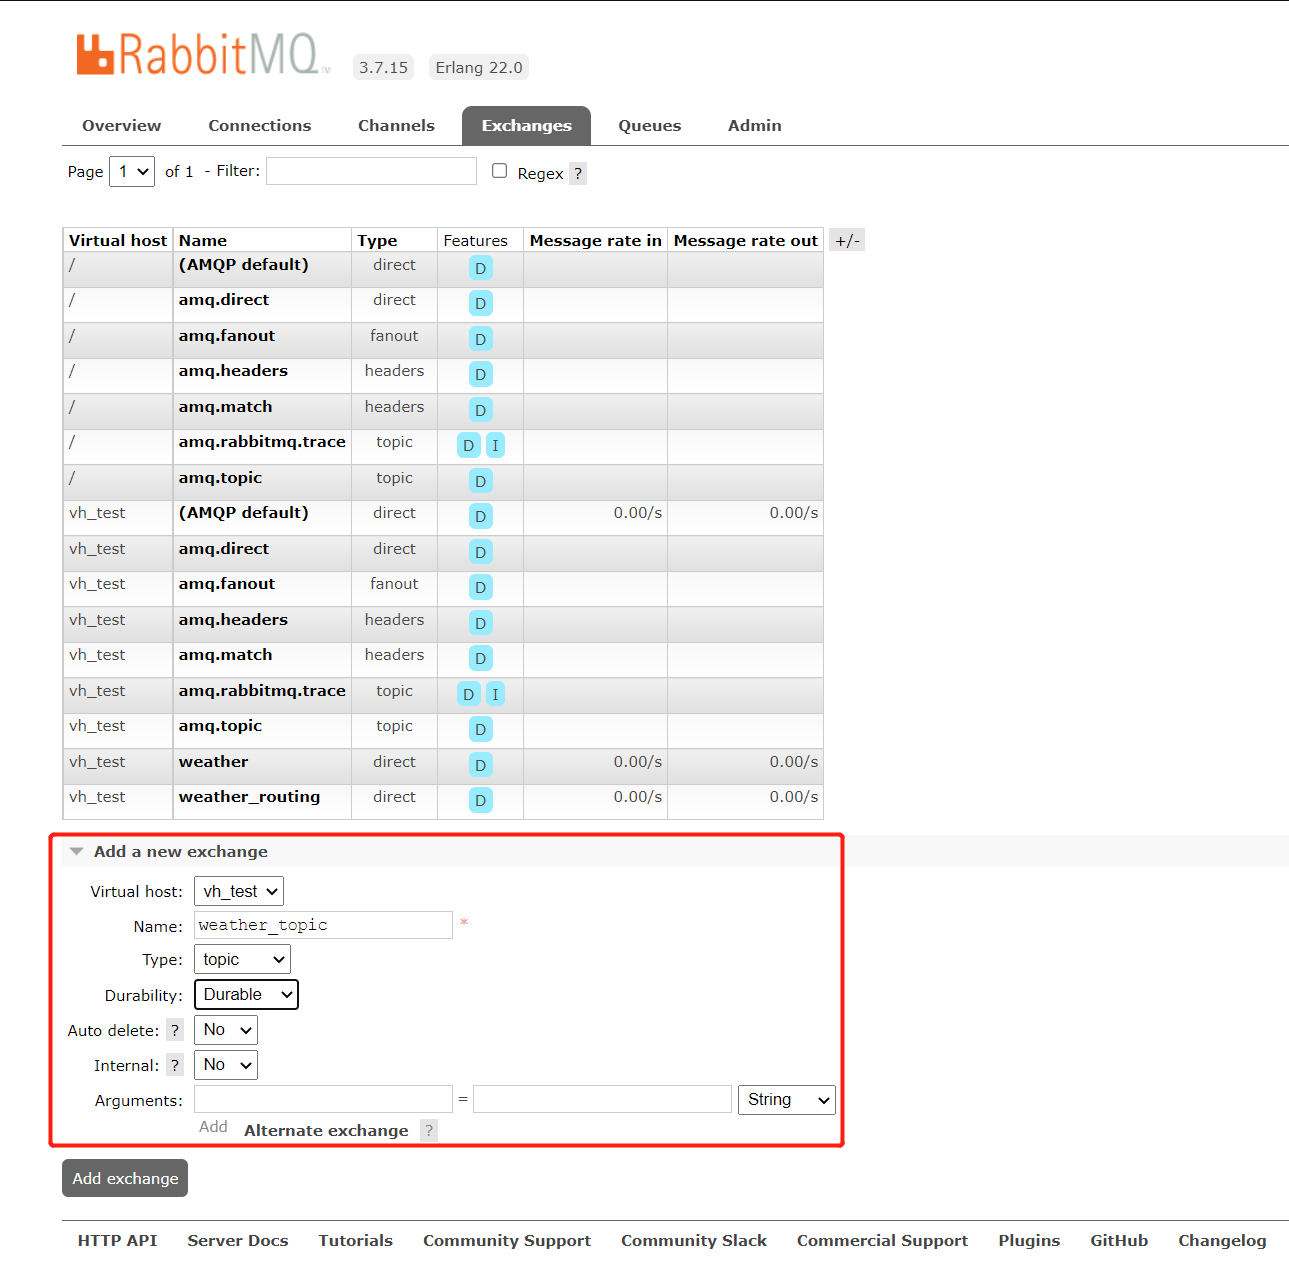Viewport: 1289px width, 1265px height.
Task: Click the exchange Name input field
Action: pyautogui.click(x=323, y=925)
